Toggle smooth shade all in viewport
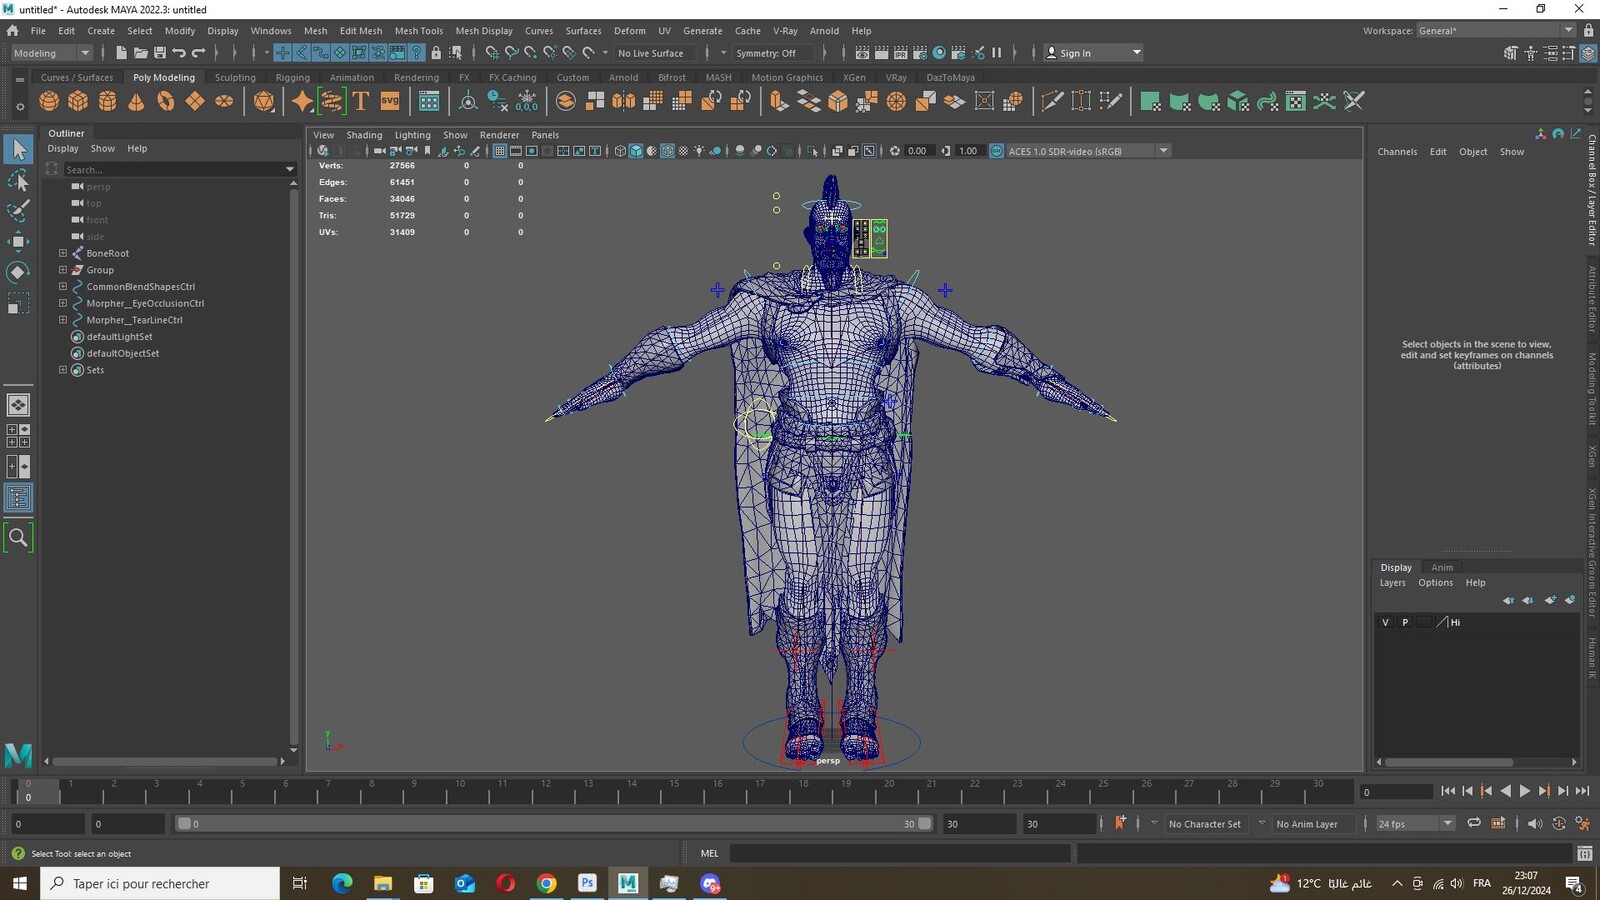 (x=636, y=151)
